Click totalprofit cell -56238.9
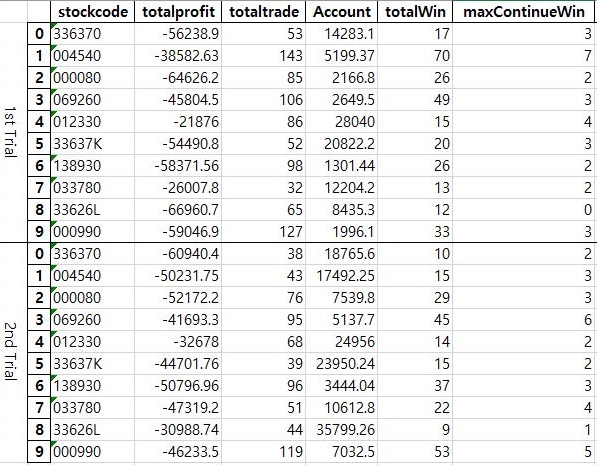The width and height of the screenshot is (597, 465). coord(178,34)
